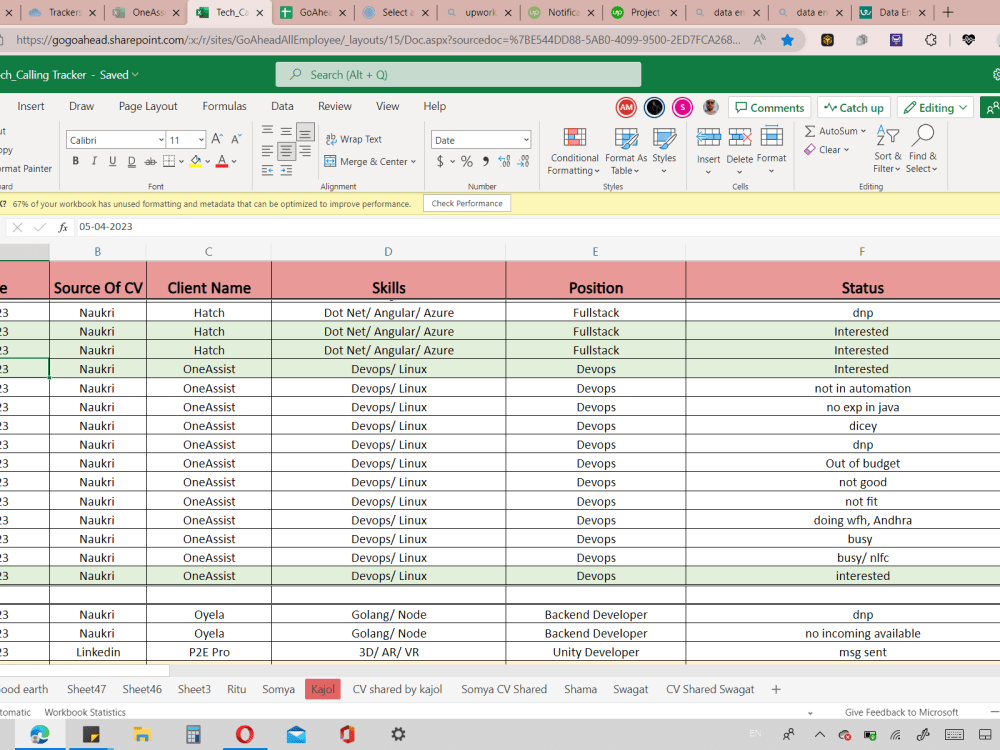Align text right in the cell
1000x750 pixels.
pos(305,151)
